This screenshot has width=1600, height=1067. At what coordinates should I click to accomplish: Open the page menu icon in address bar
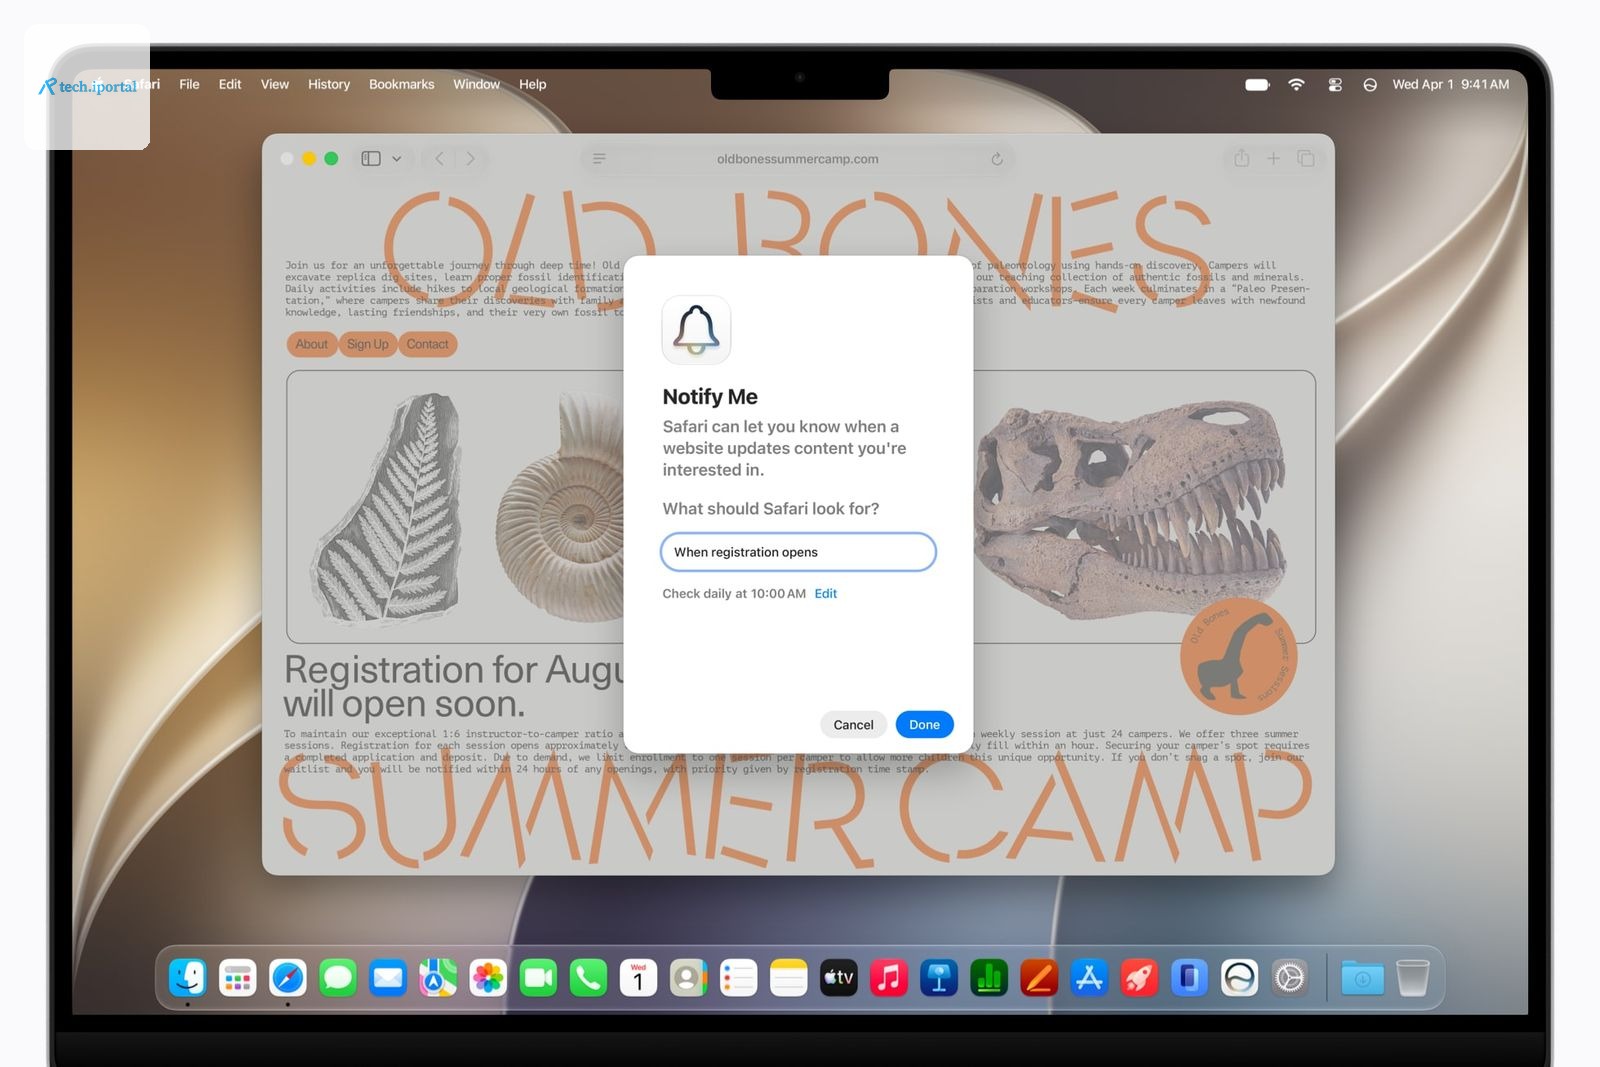tap(599, 159)
